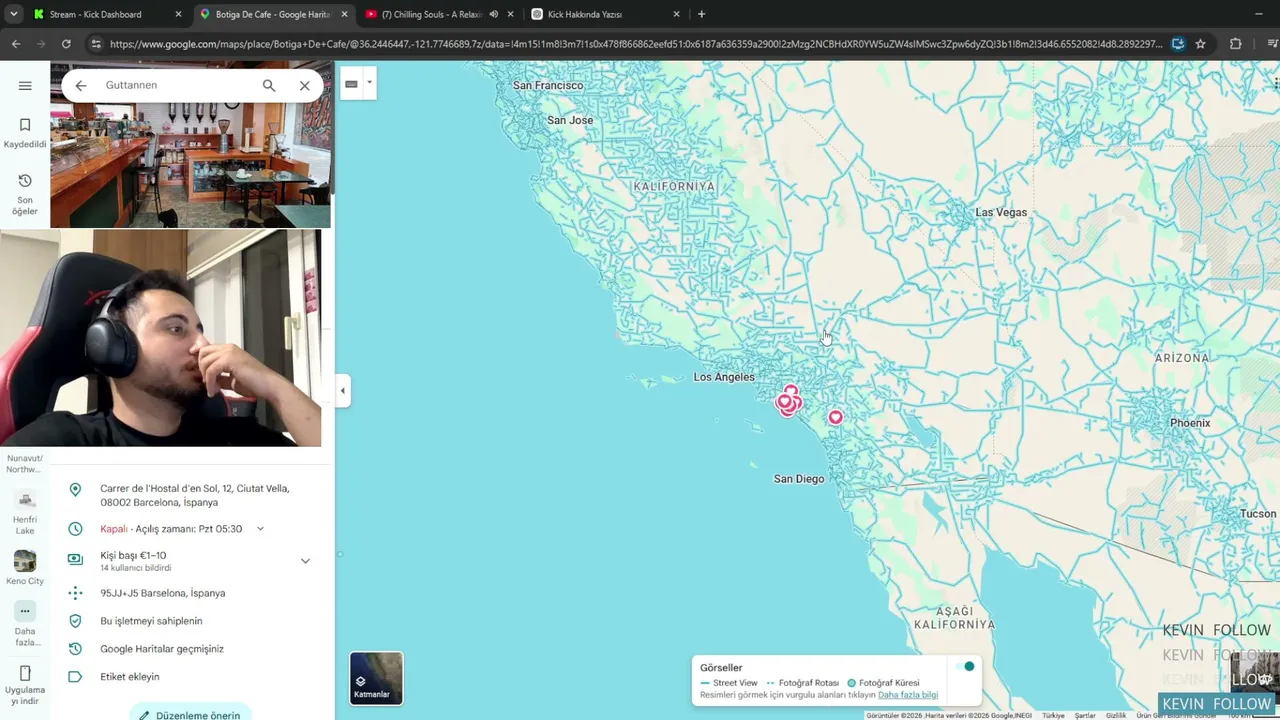Image resolution: width=1280 pixels, height=720 pixels.
Task: Open the media controls icon
Action: click(x=1272, y=44)
